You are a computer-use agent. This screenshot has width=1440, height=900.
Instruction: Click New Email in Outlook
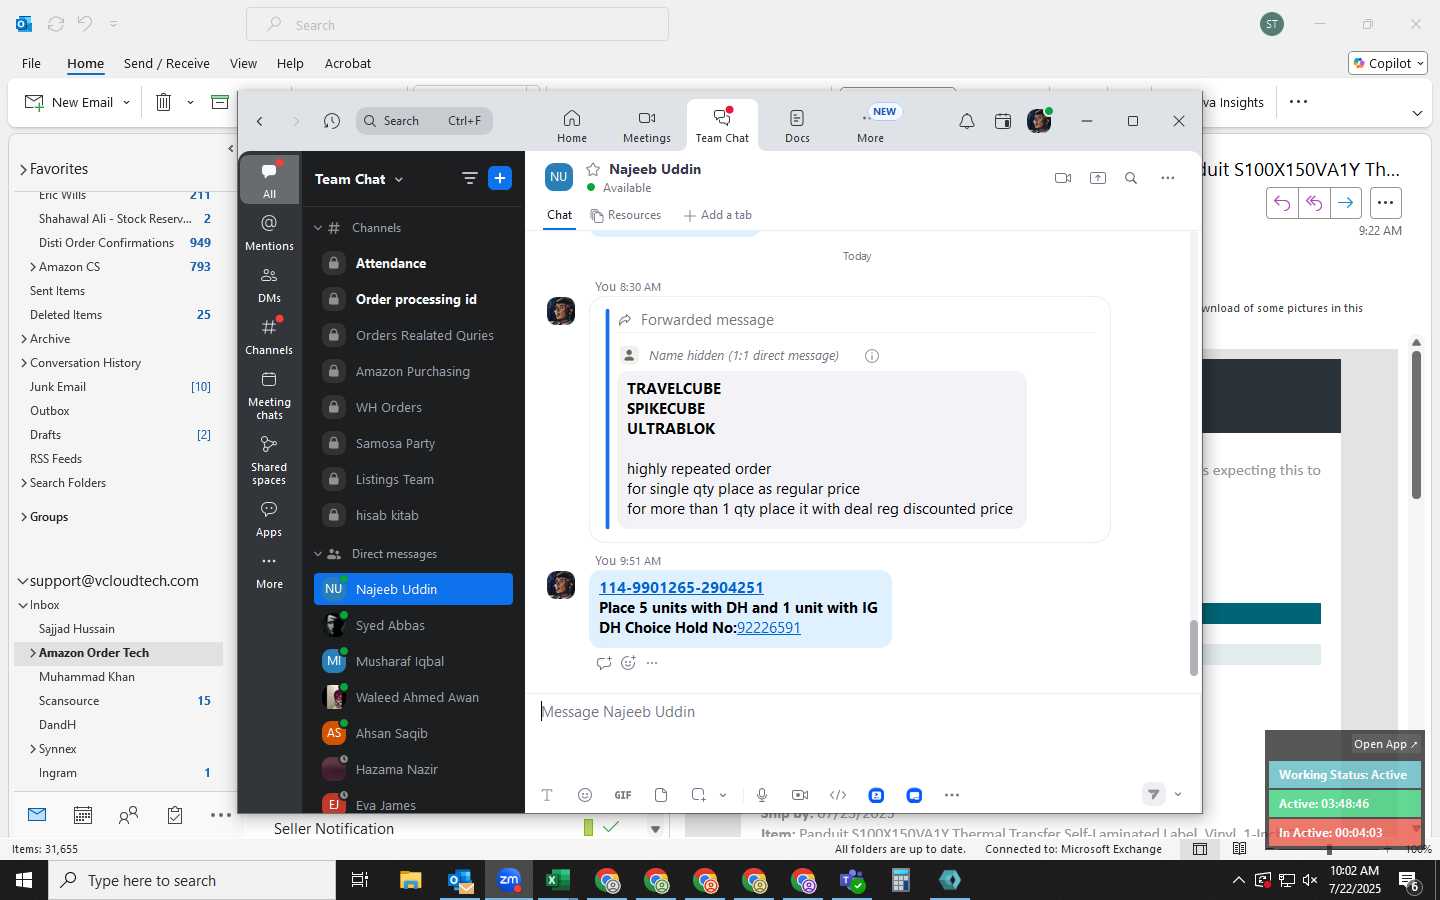tap(69, 102)
